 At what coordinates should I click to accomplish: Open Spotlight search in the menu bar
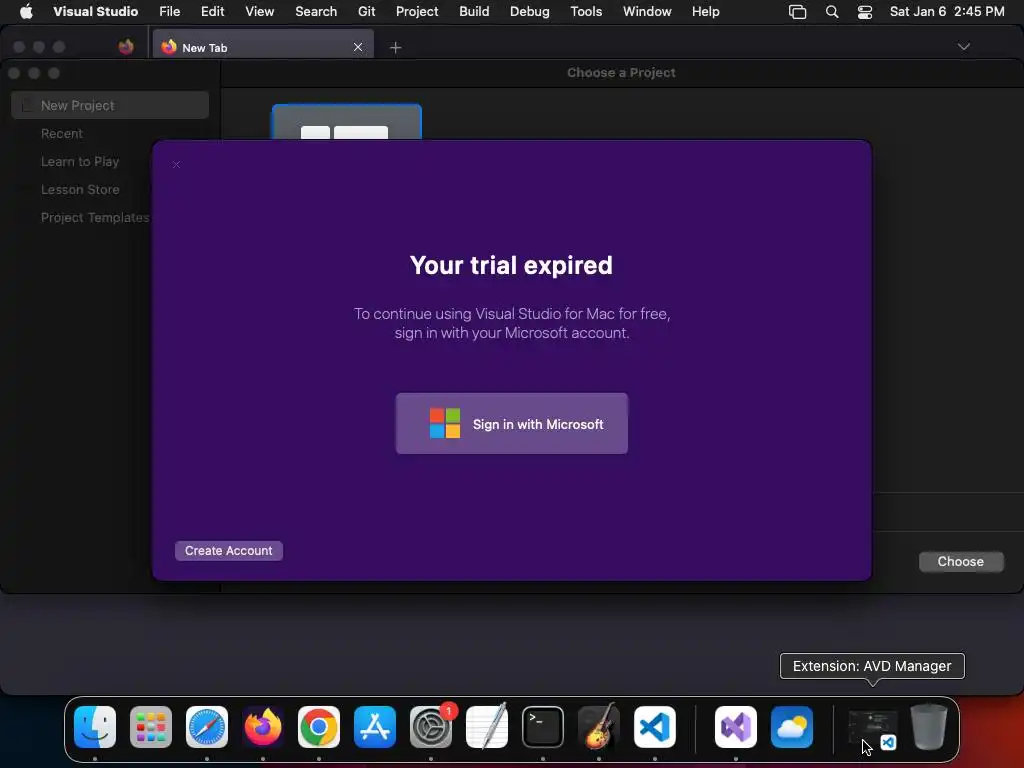(x=832, y=12)
